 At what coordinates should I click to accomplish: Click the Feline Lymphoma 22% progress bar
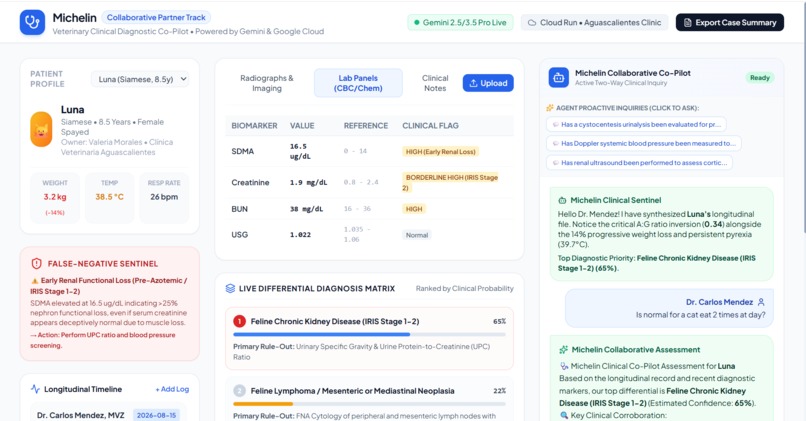coord(369,404)
